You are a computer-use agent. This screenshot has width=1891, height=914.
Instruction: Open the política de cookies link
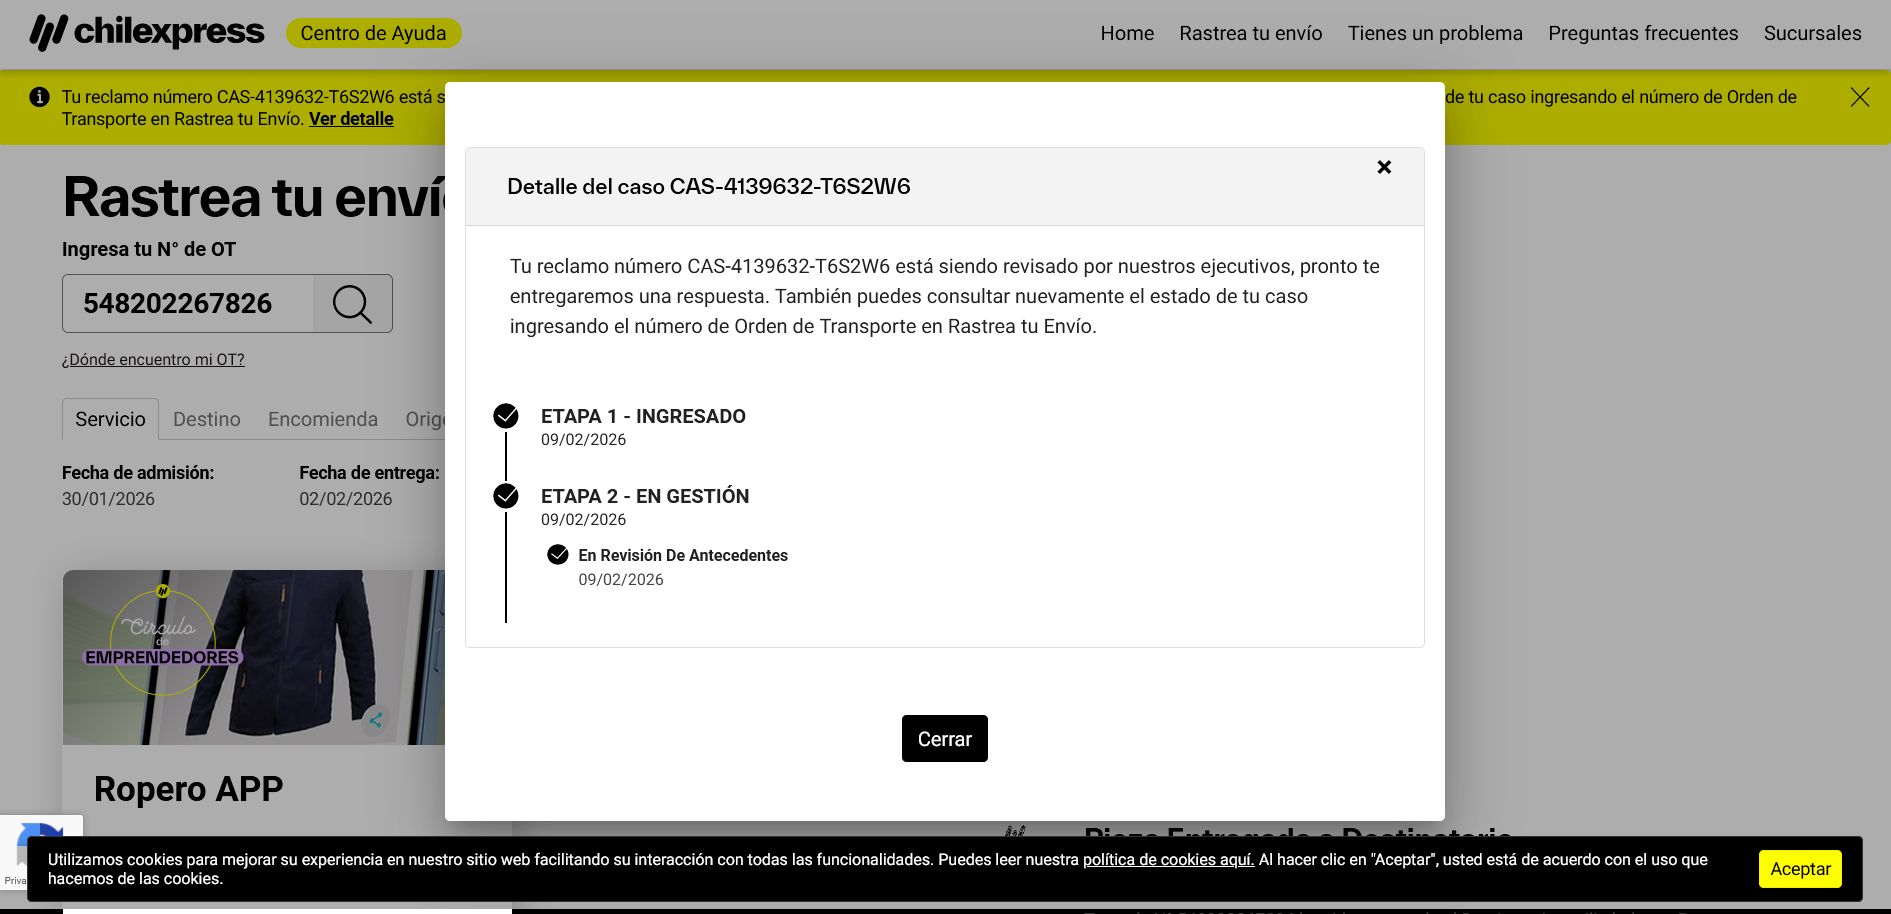click(x=1167, y=860)
